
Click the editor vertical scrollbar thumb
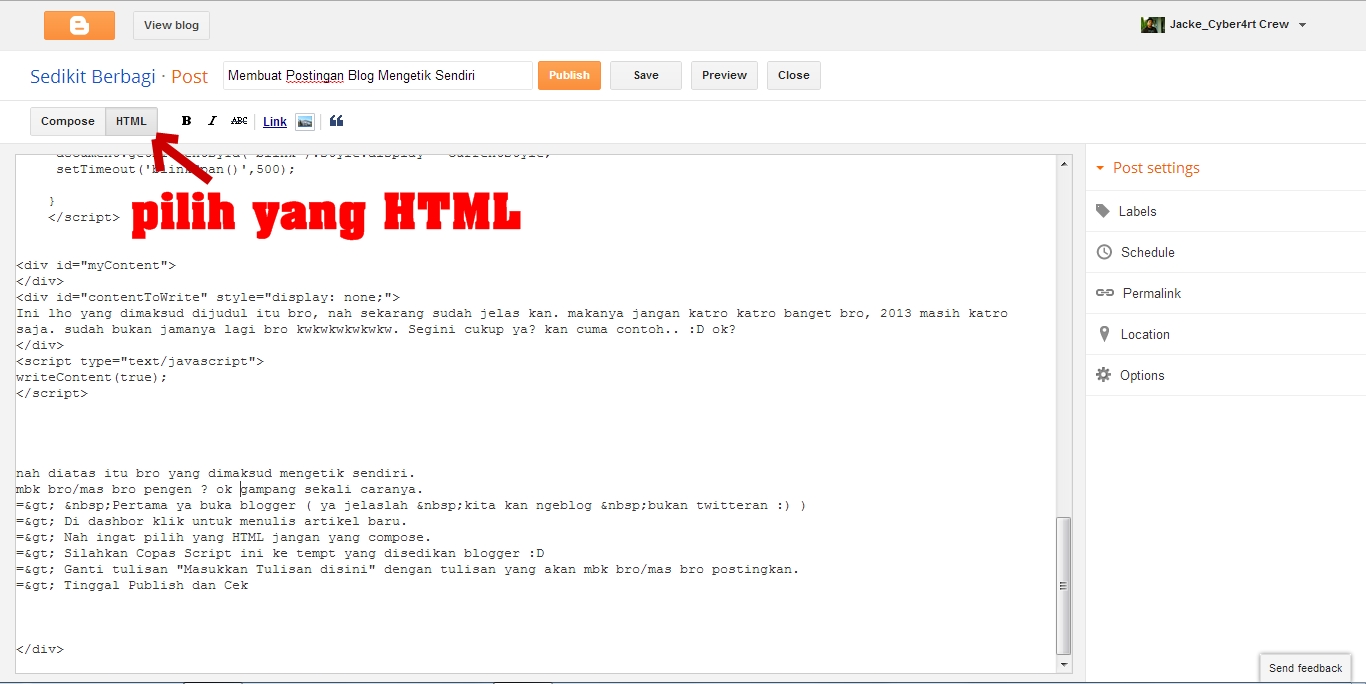tap(1064, 585)
